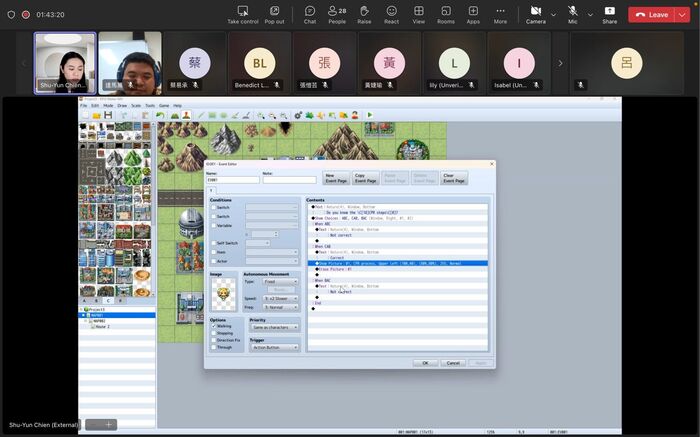
Task: Click the Zoom In magnifier icon
Action: [261, 115]
